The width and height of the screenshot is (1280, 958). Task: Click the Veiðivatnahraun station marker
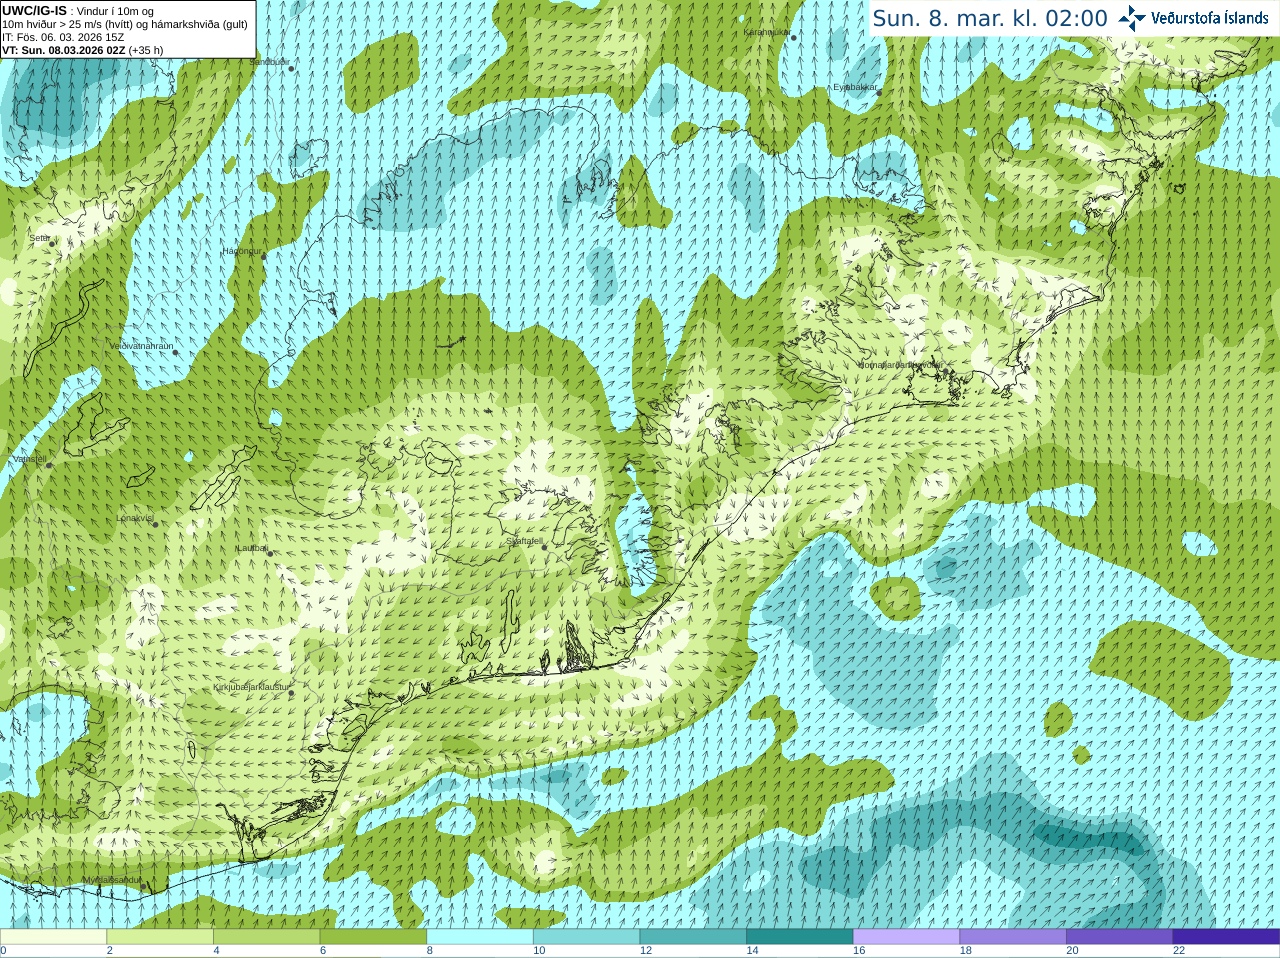[175, 352]
